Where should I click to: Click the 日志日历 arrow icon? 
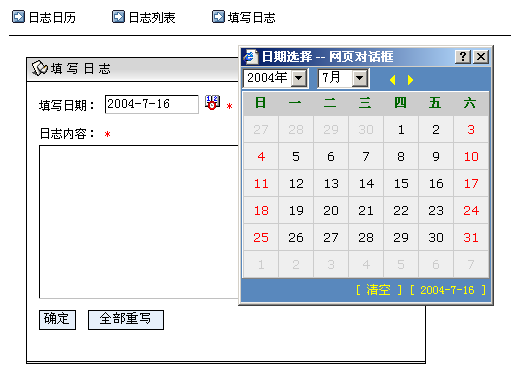pos(18,17)
